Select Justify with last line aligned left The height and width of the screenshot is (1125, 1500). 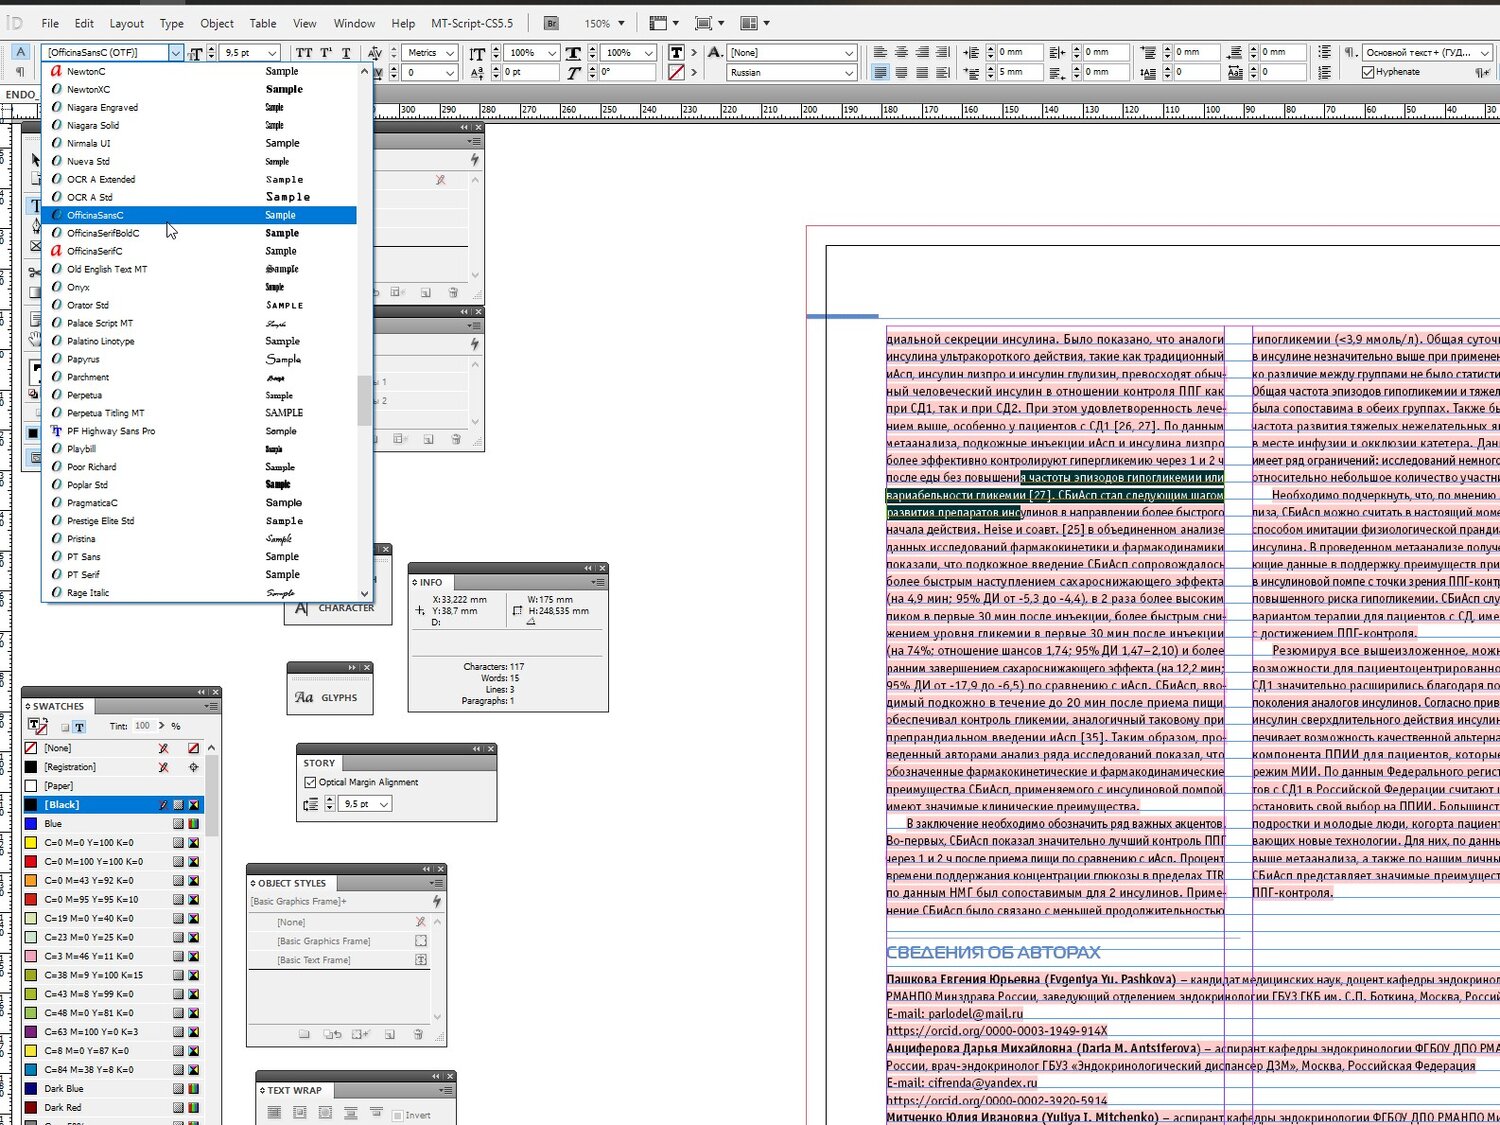coord(880,72)
